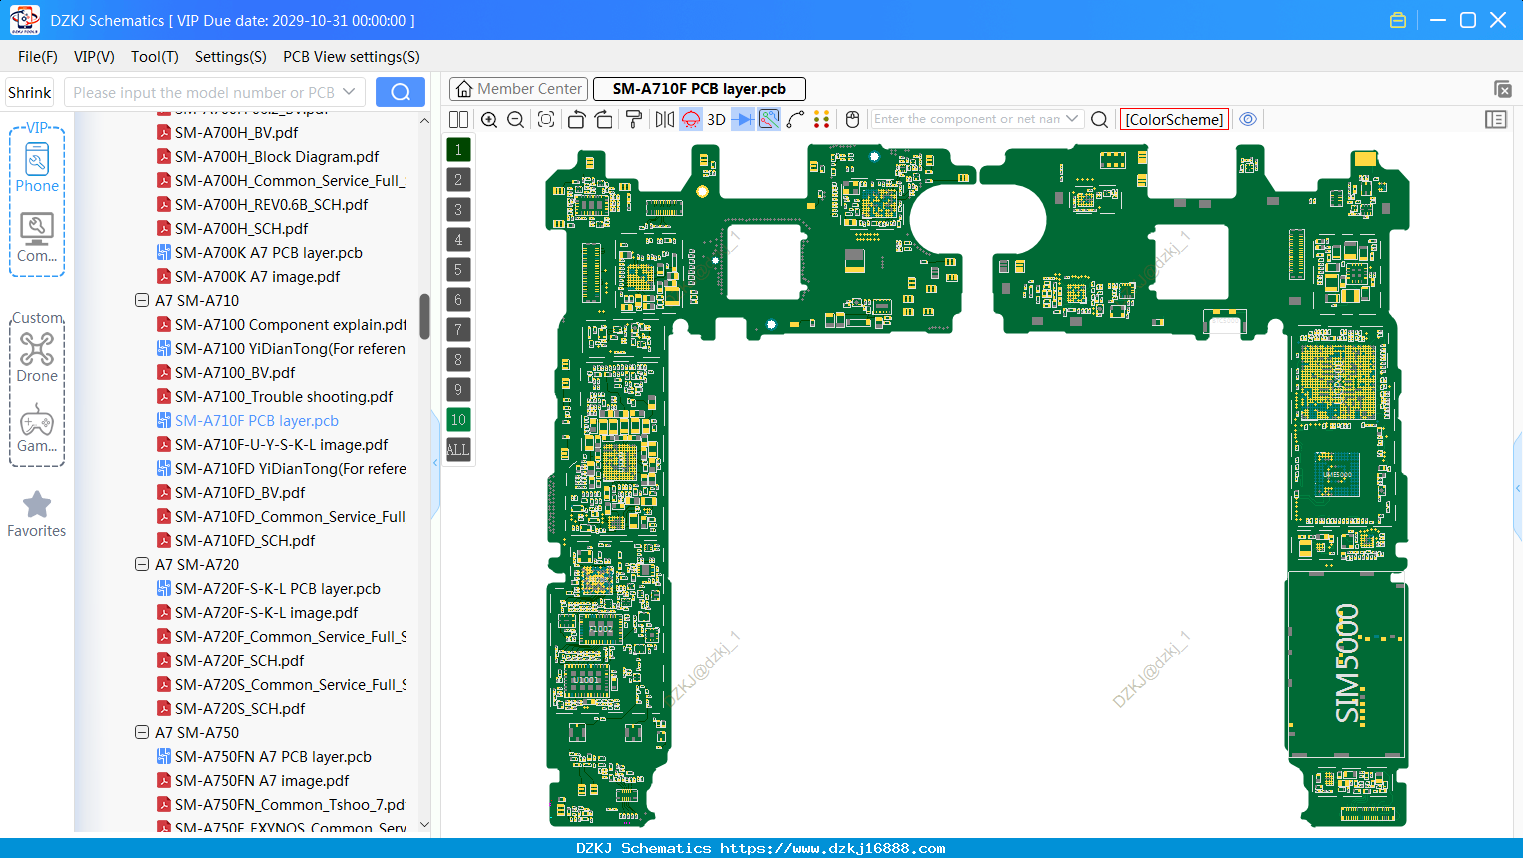Open the Phone category
This screenshot has height=858, width=1523.
click(x=37, y=168)
